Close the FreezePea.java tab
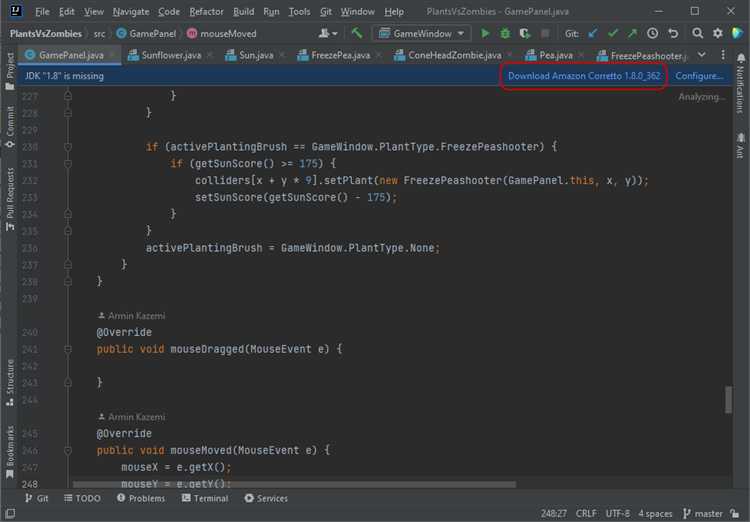This screenshot has width=750, height=522. [x=378, y=56]
